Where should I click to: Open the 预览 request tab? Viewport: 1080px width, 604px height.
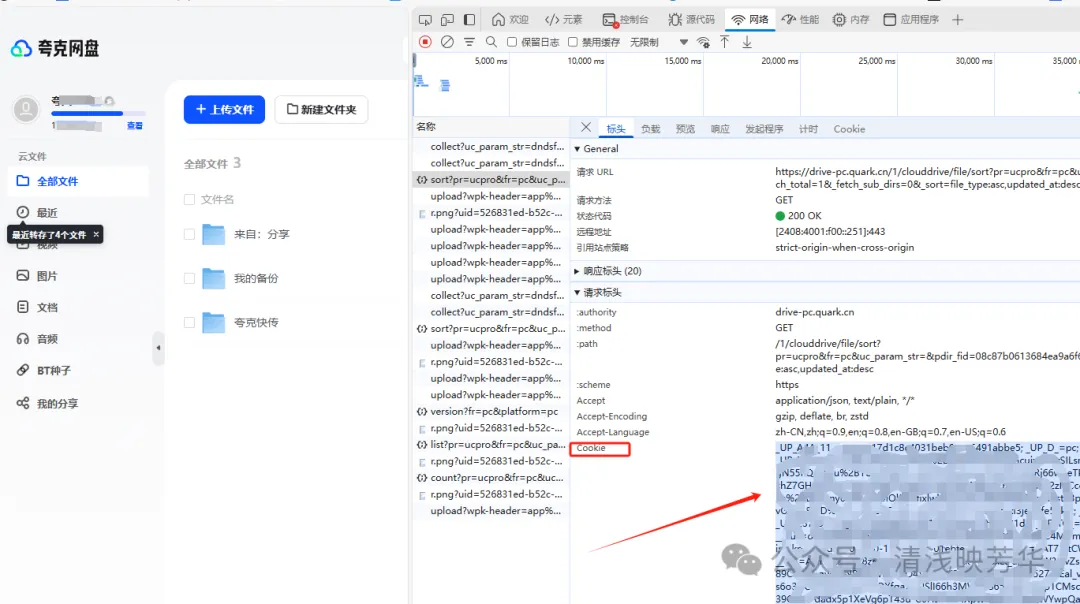pos(685,129)
